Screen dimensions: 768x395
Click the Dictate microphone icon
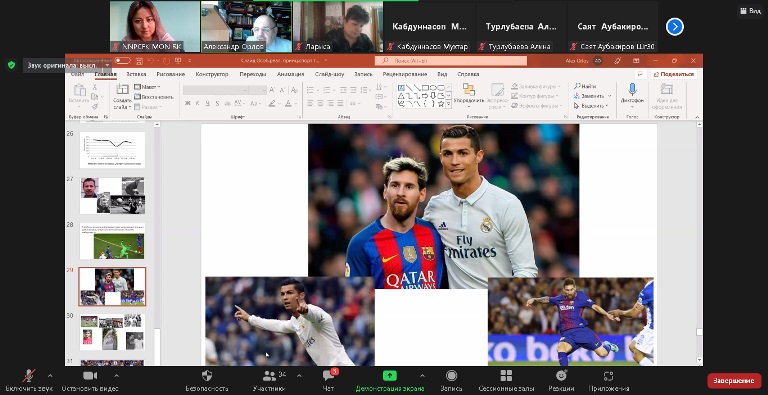click(632, 89)
